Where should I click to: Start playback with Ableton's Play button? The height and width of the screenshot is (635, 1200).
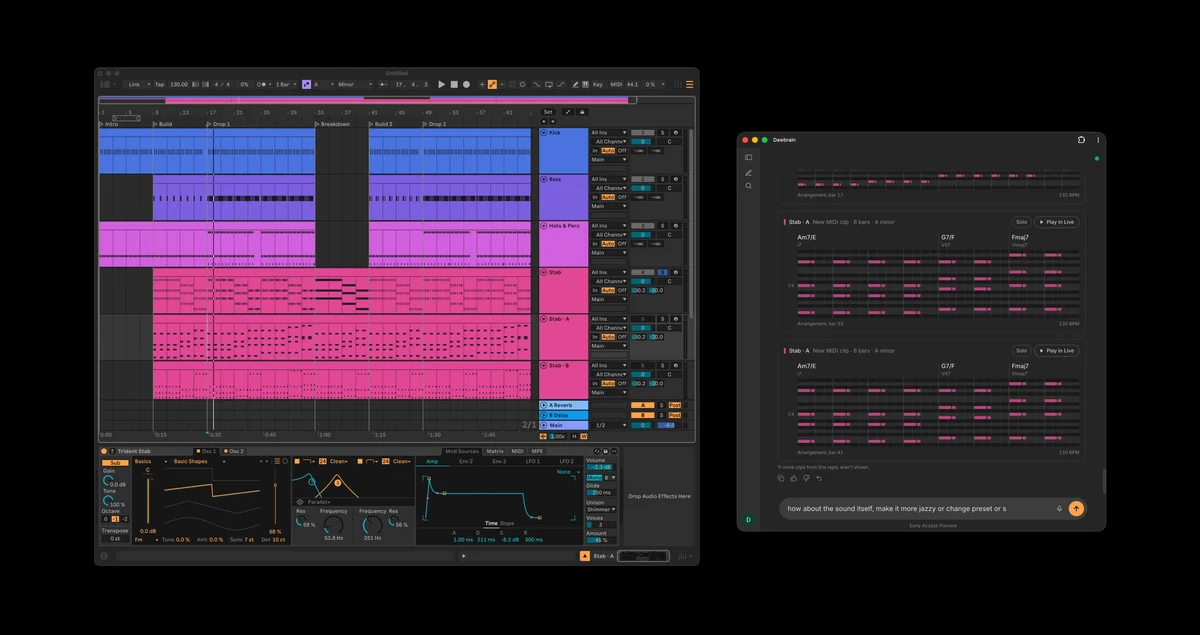(x=441, y=85)
